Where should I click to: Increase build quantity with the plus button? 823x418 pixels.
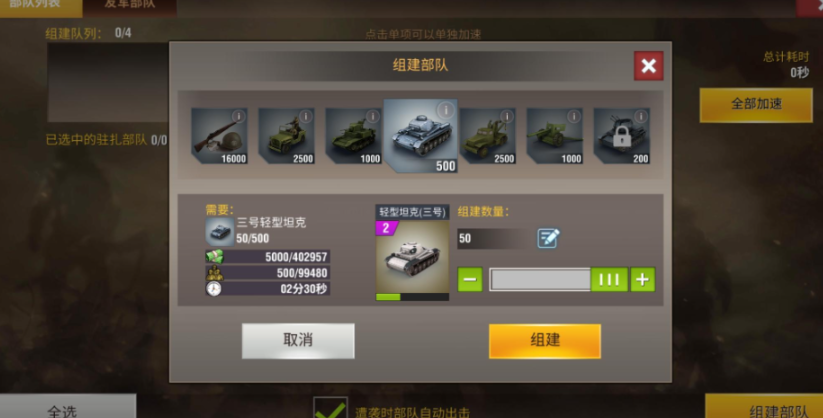(642, 279)
